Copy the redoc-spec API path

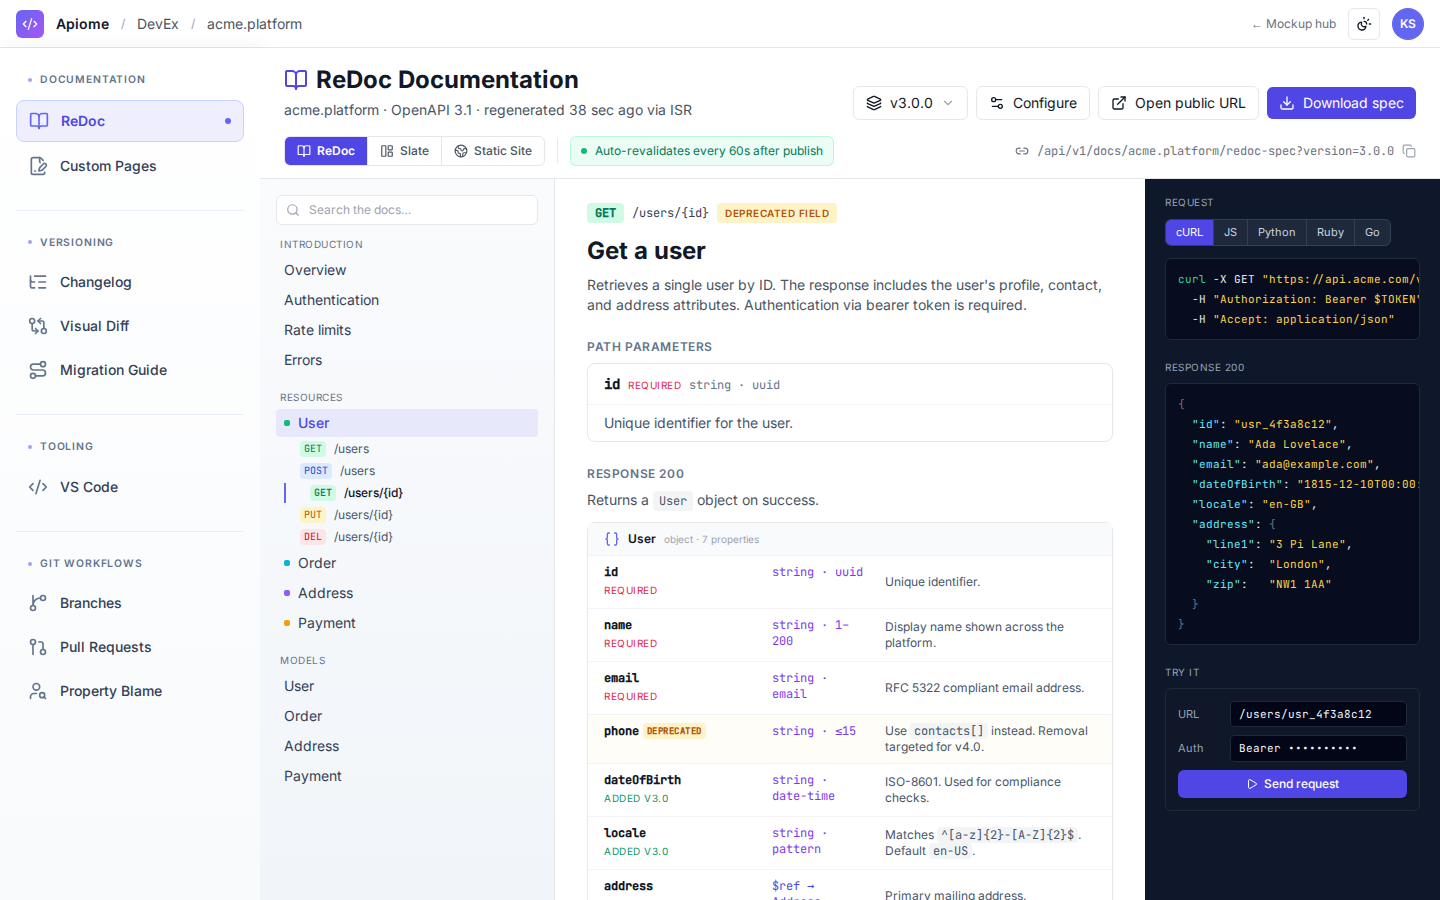[1409, 151]
